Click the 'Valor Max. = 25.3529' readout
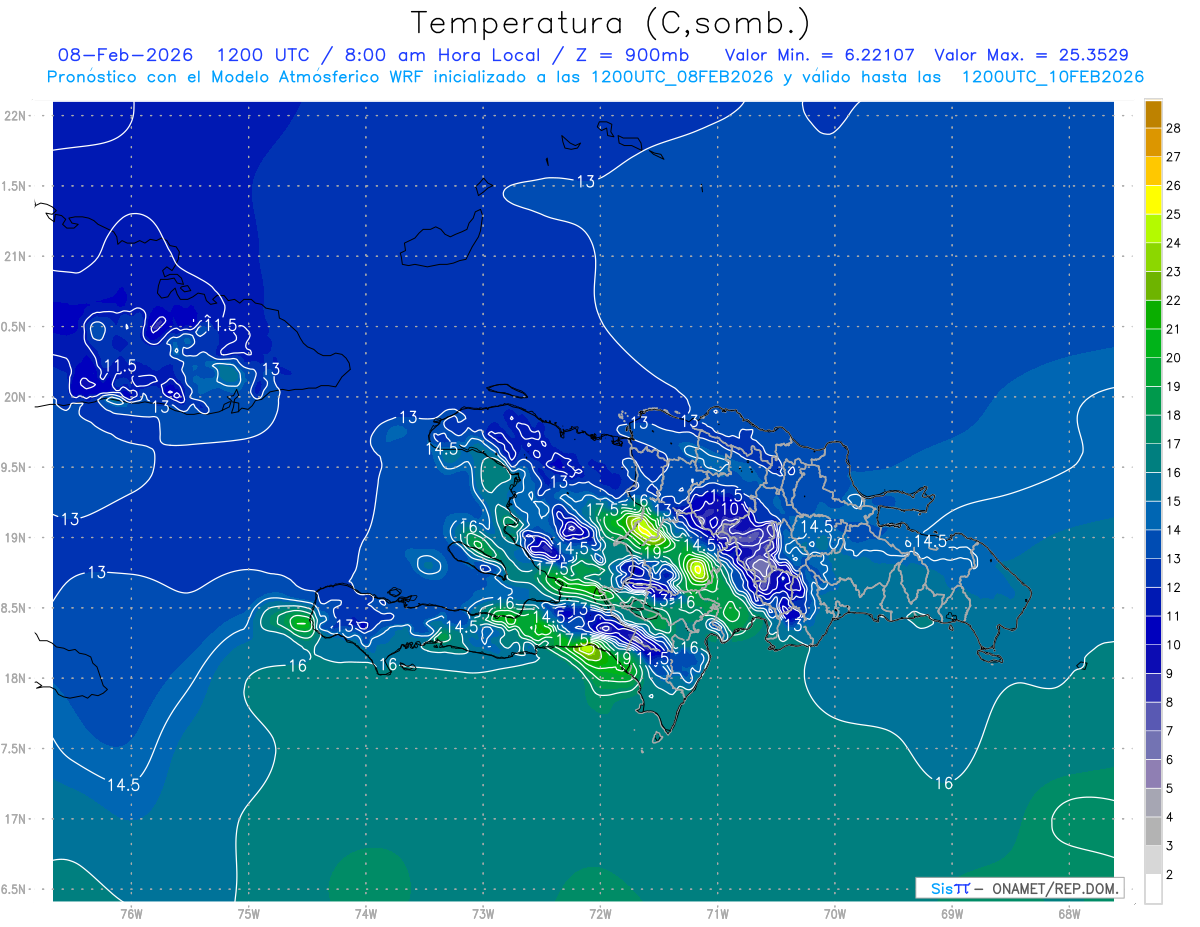This screenshot has height=927, width=1200. (x=1032, y=55)
